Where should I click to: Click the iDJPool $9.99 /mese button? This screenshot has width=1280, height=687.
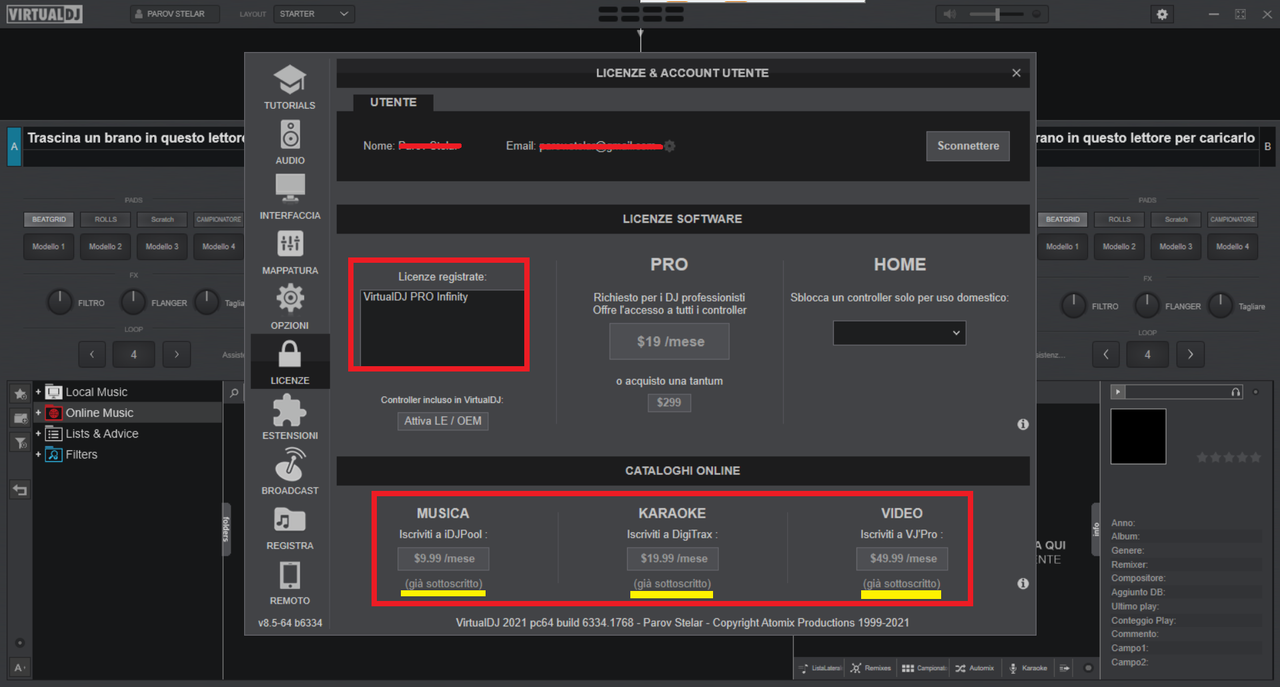443,559
